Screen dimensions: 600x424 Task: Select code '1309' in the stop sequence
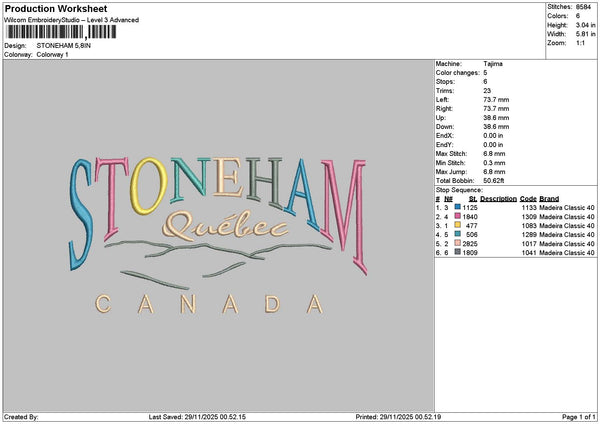tap(529, 217)
